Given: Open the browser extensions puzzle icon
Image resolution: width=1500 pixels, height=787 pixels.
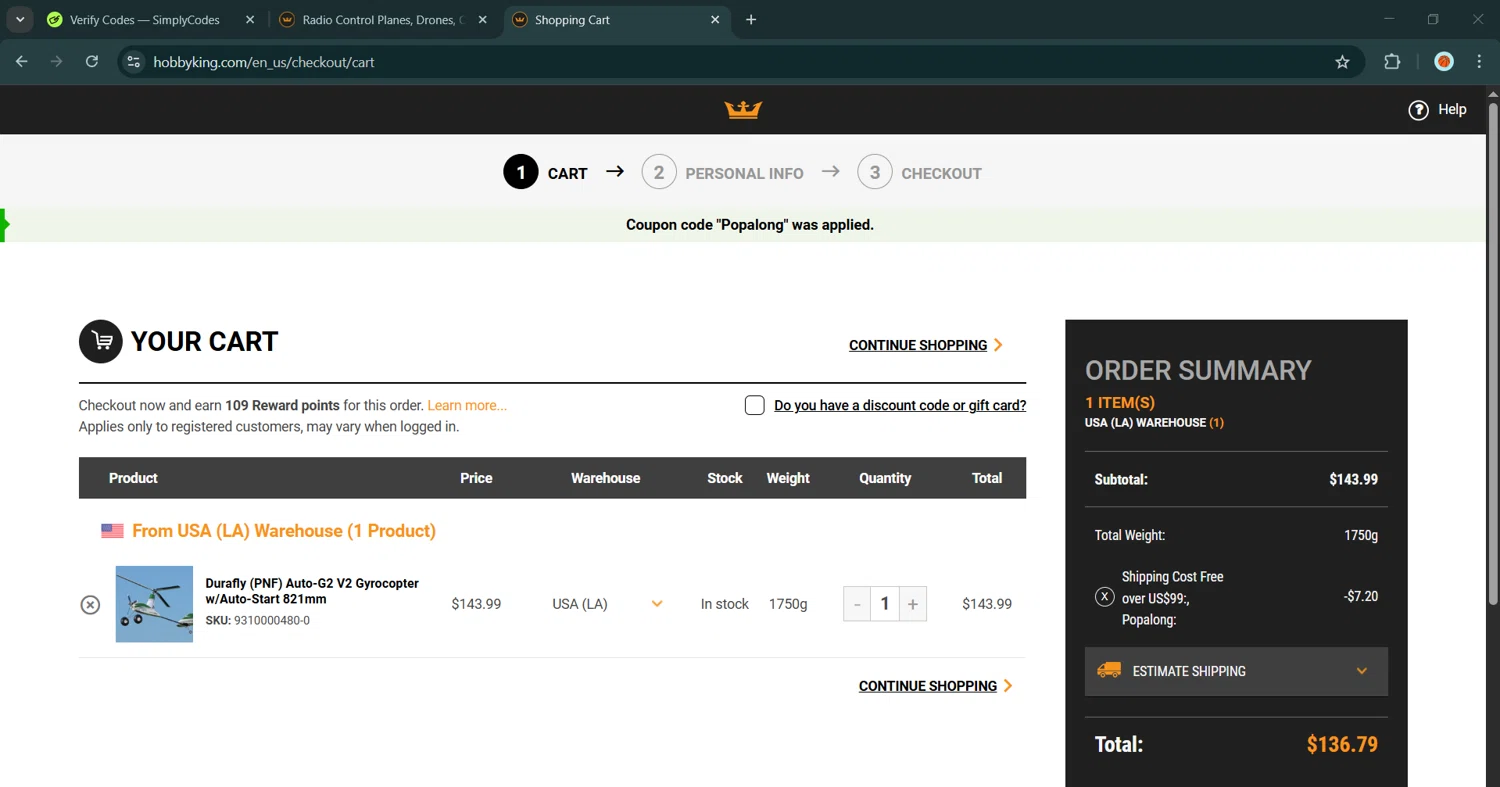Looking at the screenshot, I should (1392, 62).
